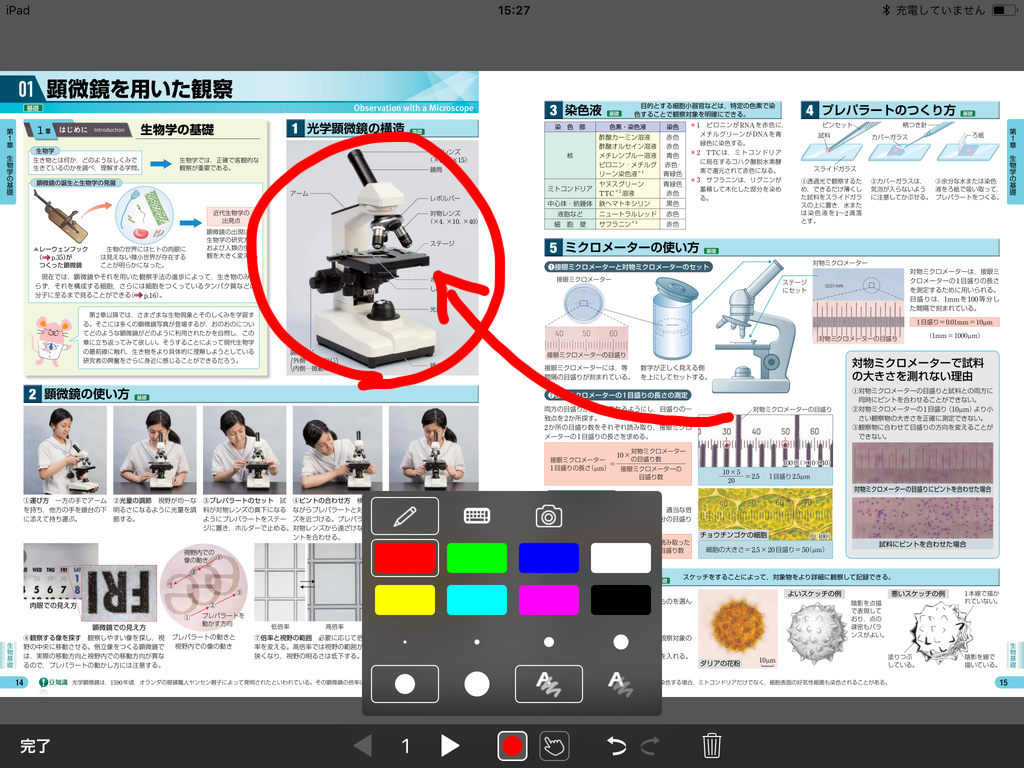
Task: Go to the previous page arrow
Action: tap(363, 745)
